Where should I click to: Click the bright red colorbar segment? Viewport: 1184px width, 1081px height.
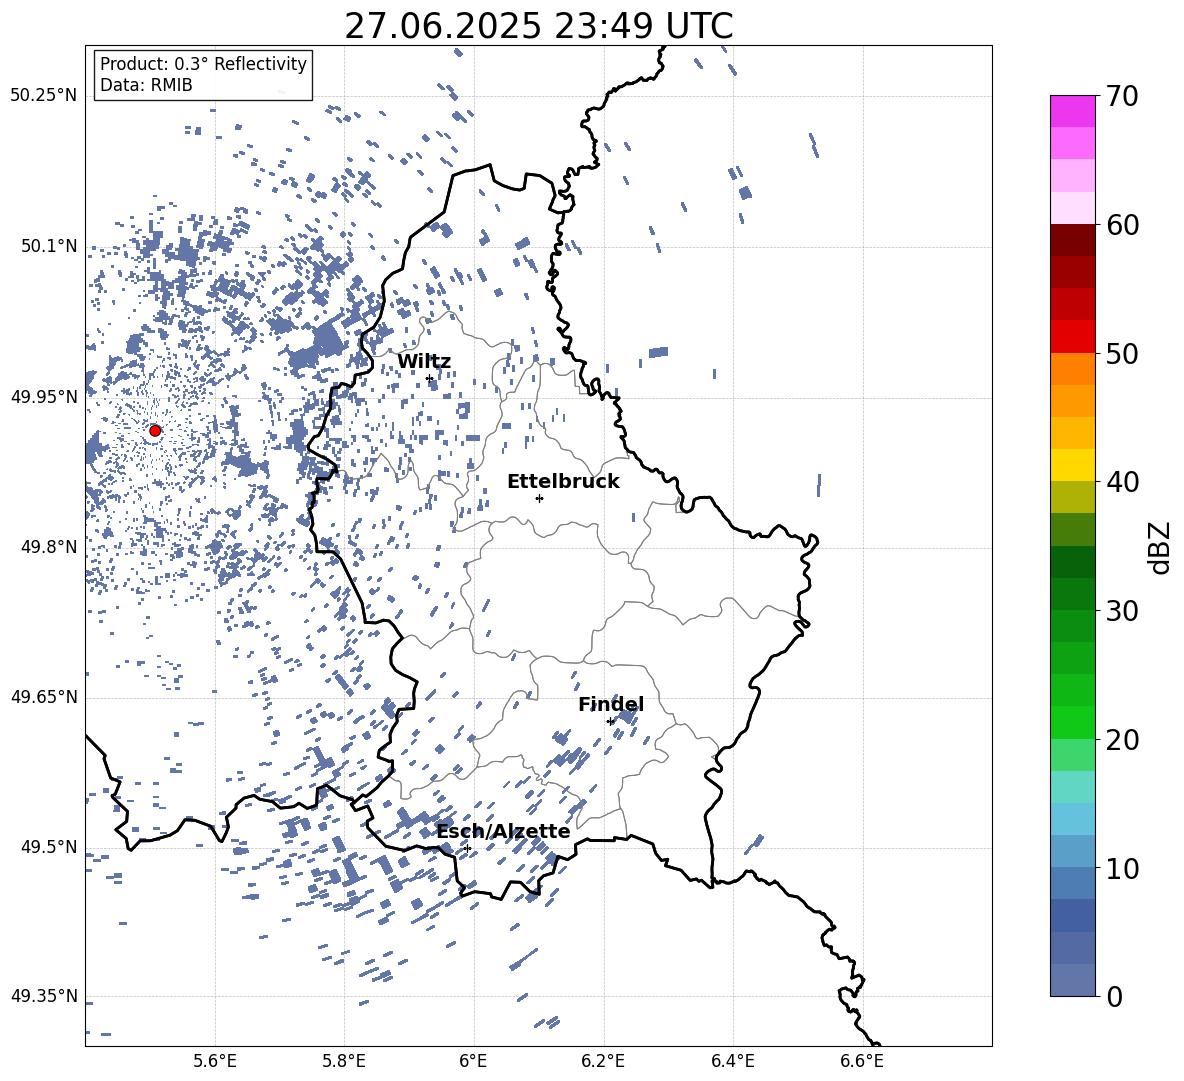(1072, 337)
